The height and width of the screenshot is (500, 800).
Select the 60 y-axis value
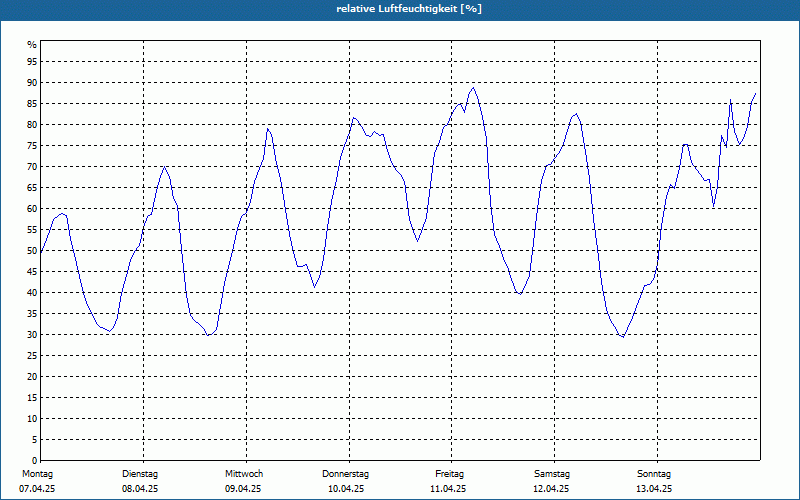(x=32, y=209)
